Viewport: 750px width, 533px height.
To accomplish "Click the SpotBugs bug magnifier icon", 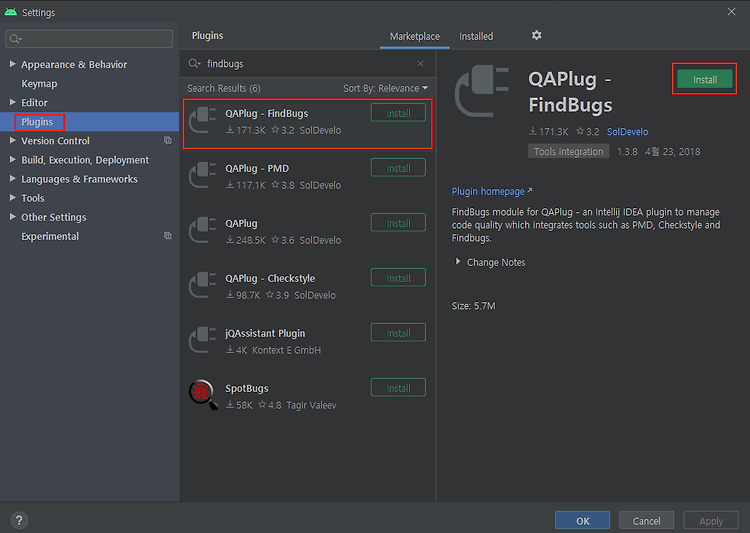I will 203,395.
